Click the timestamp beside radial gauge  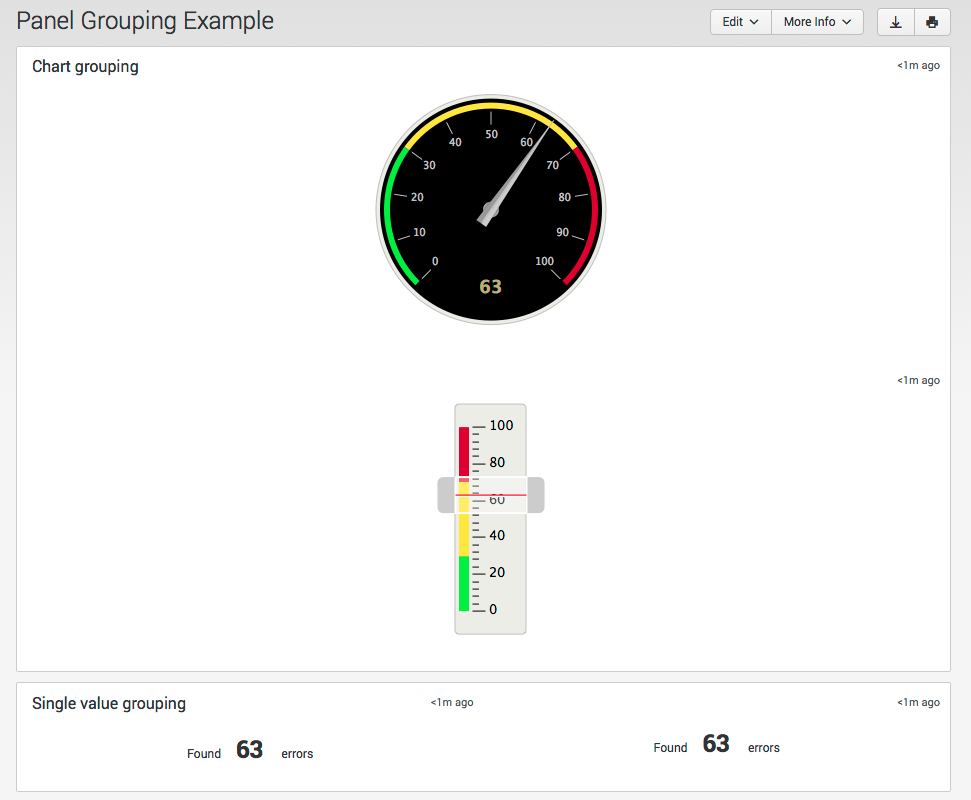[x=918, y=66]
